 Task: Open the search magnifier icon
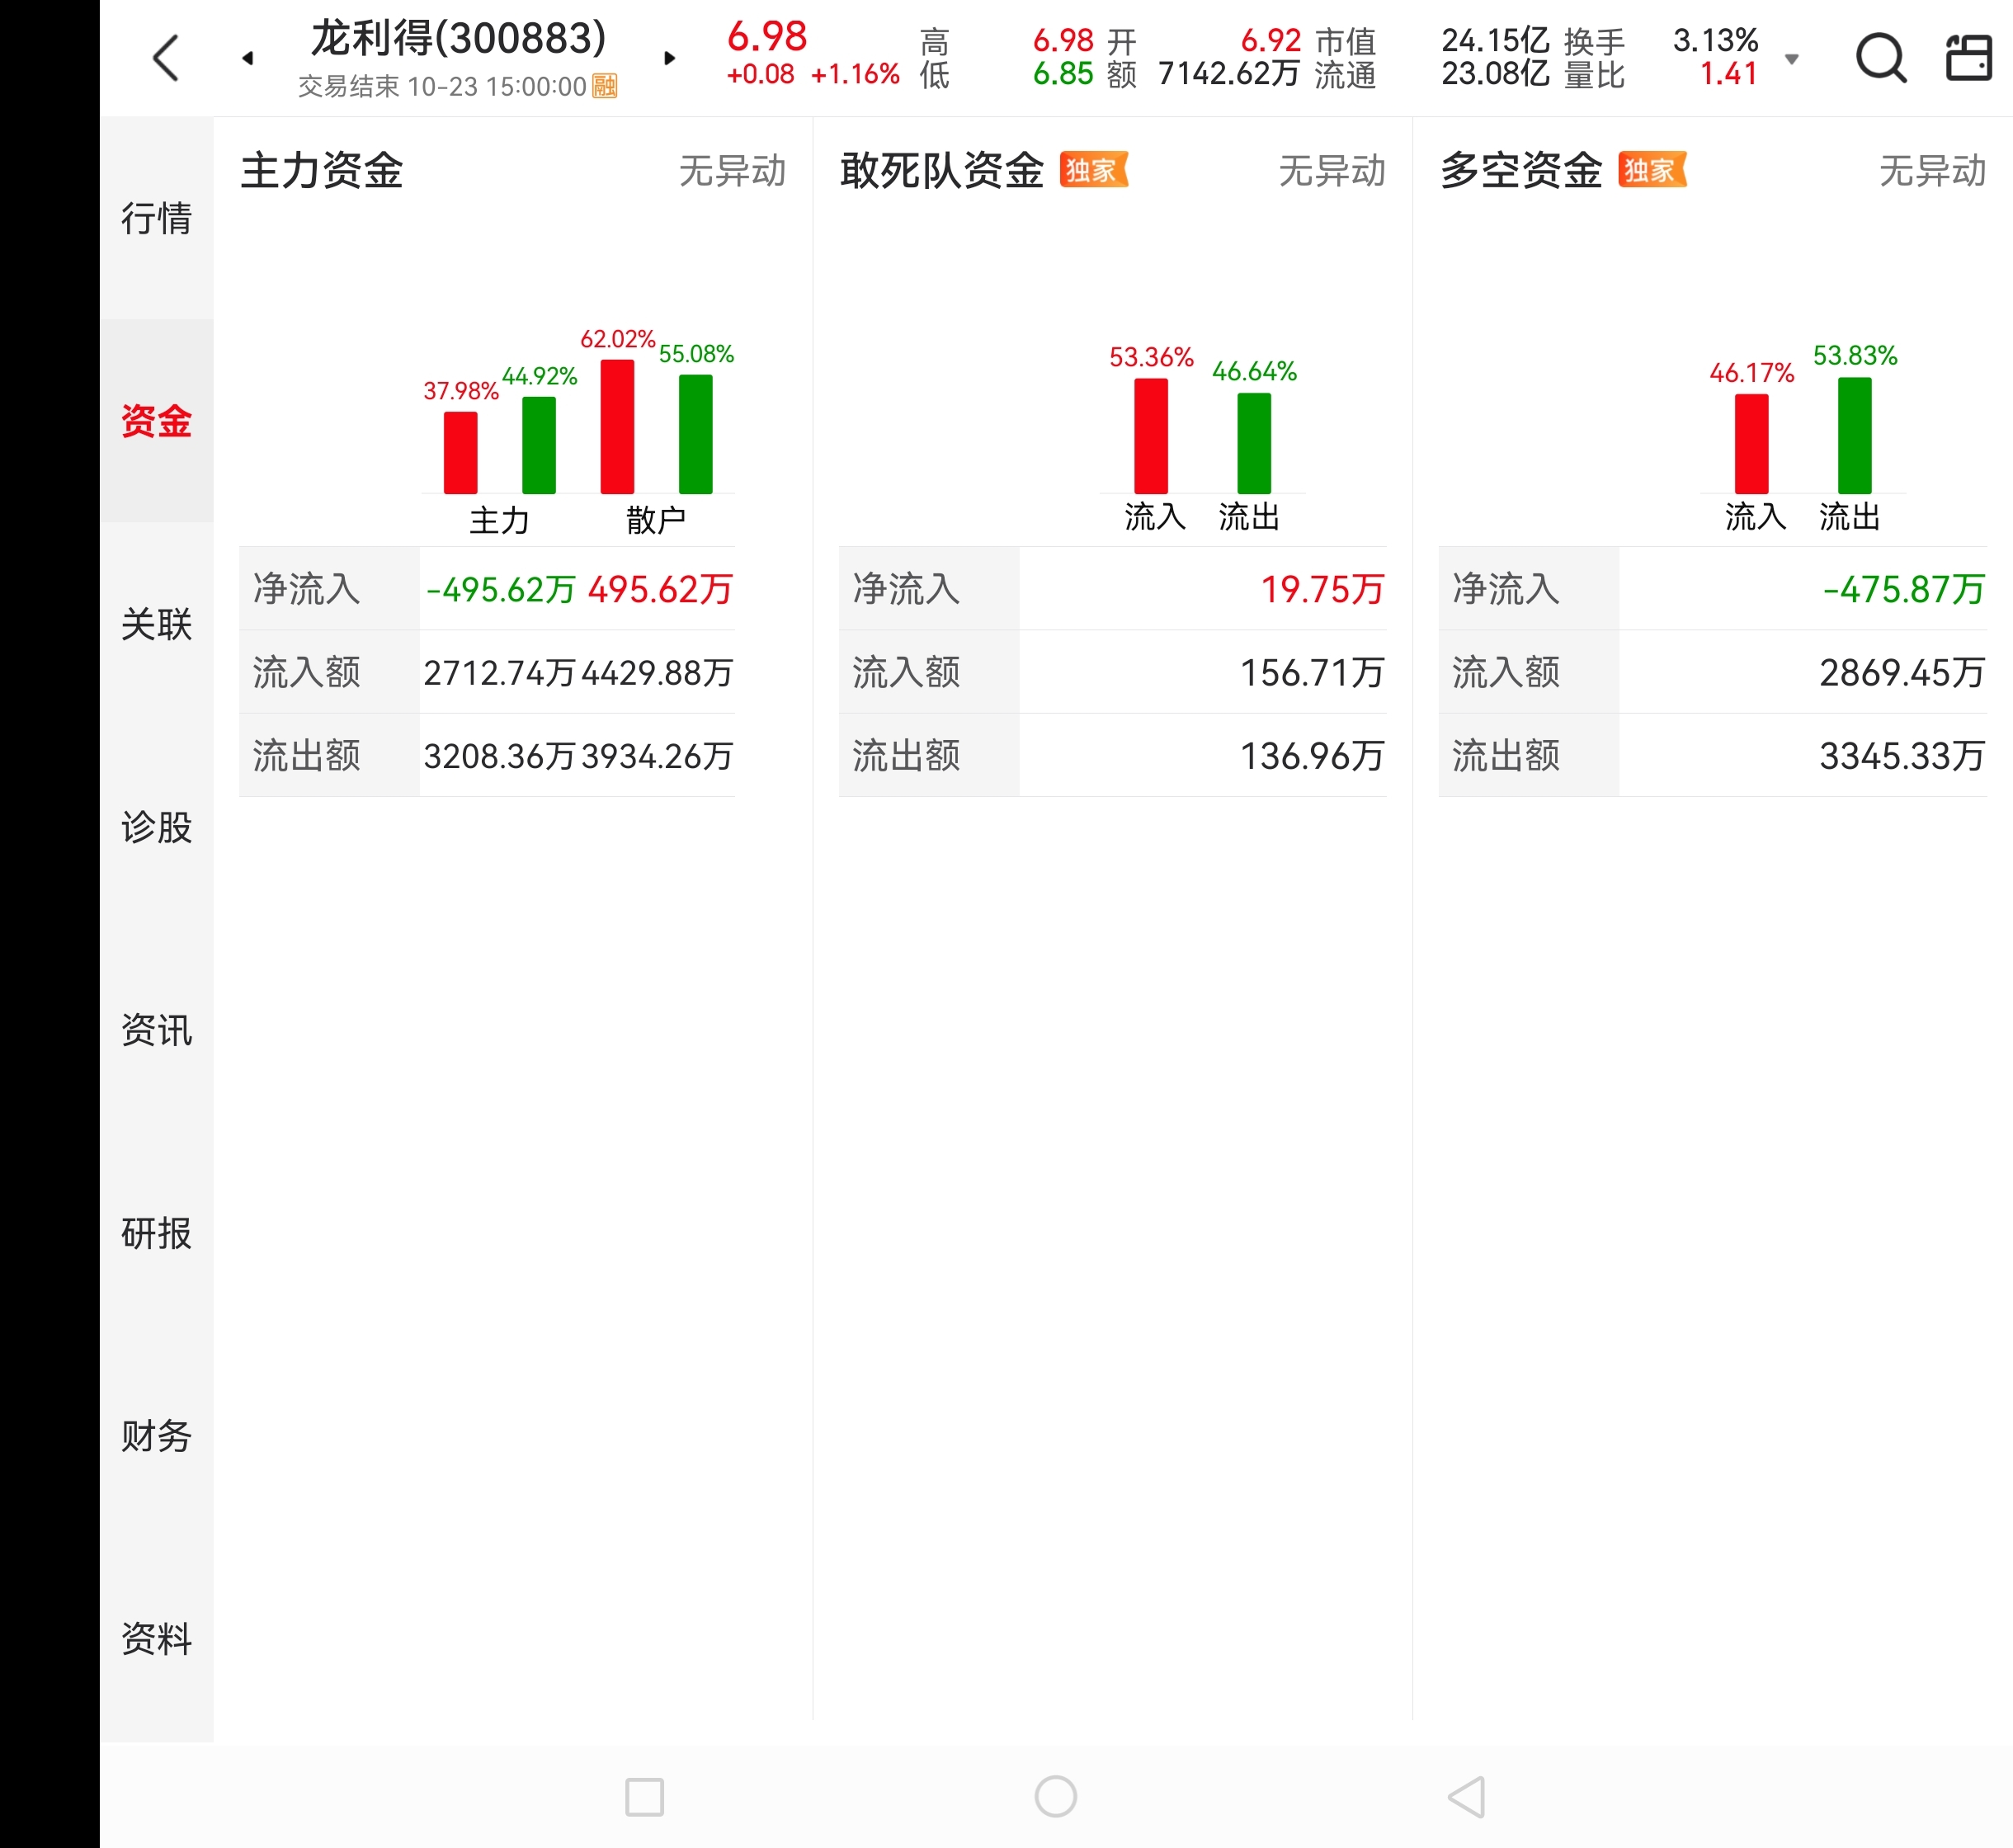tap(1880, 58)
